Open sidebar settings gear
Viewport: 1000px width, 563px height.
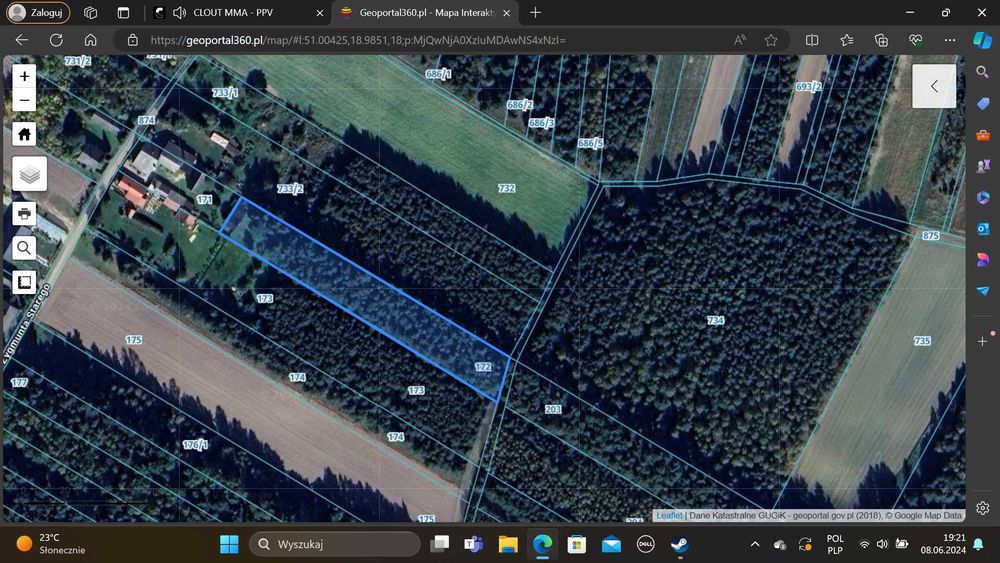983,508
